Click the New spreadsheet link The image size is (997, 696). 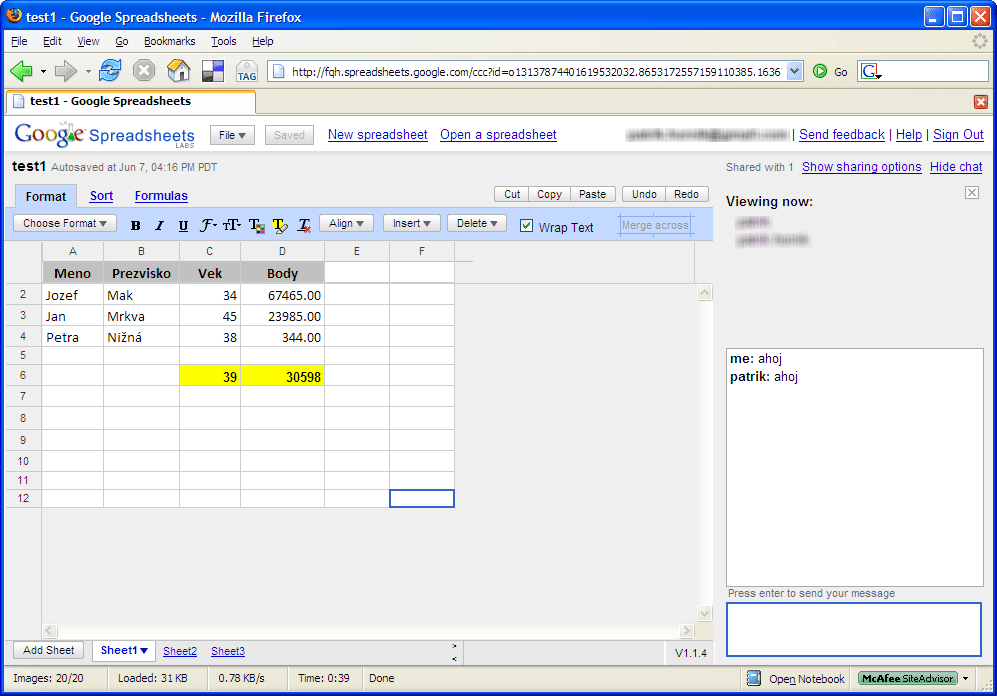click(x=378, y=135)
